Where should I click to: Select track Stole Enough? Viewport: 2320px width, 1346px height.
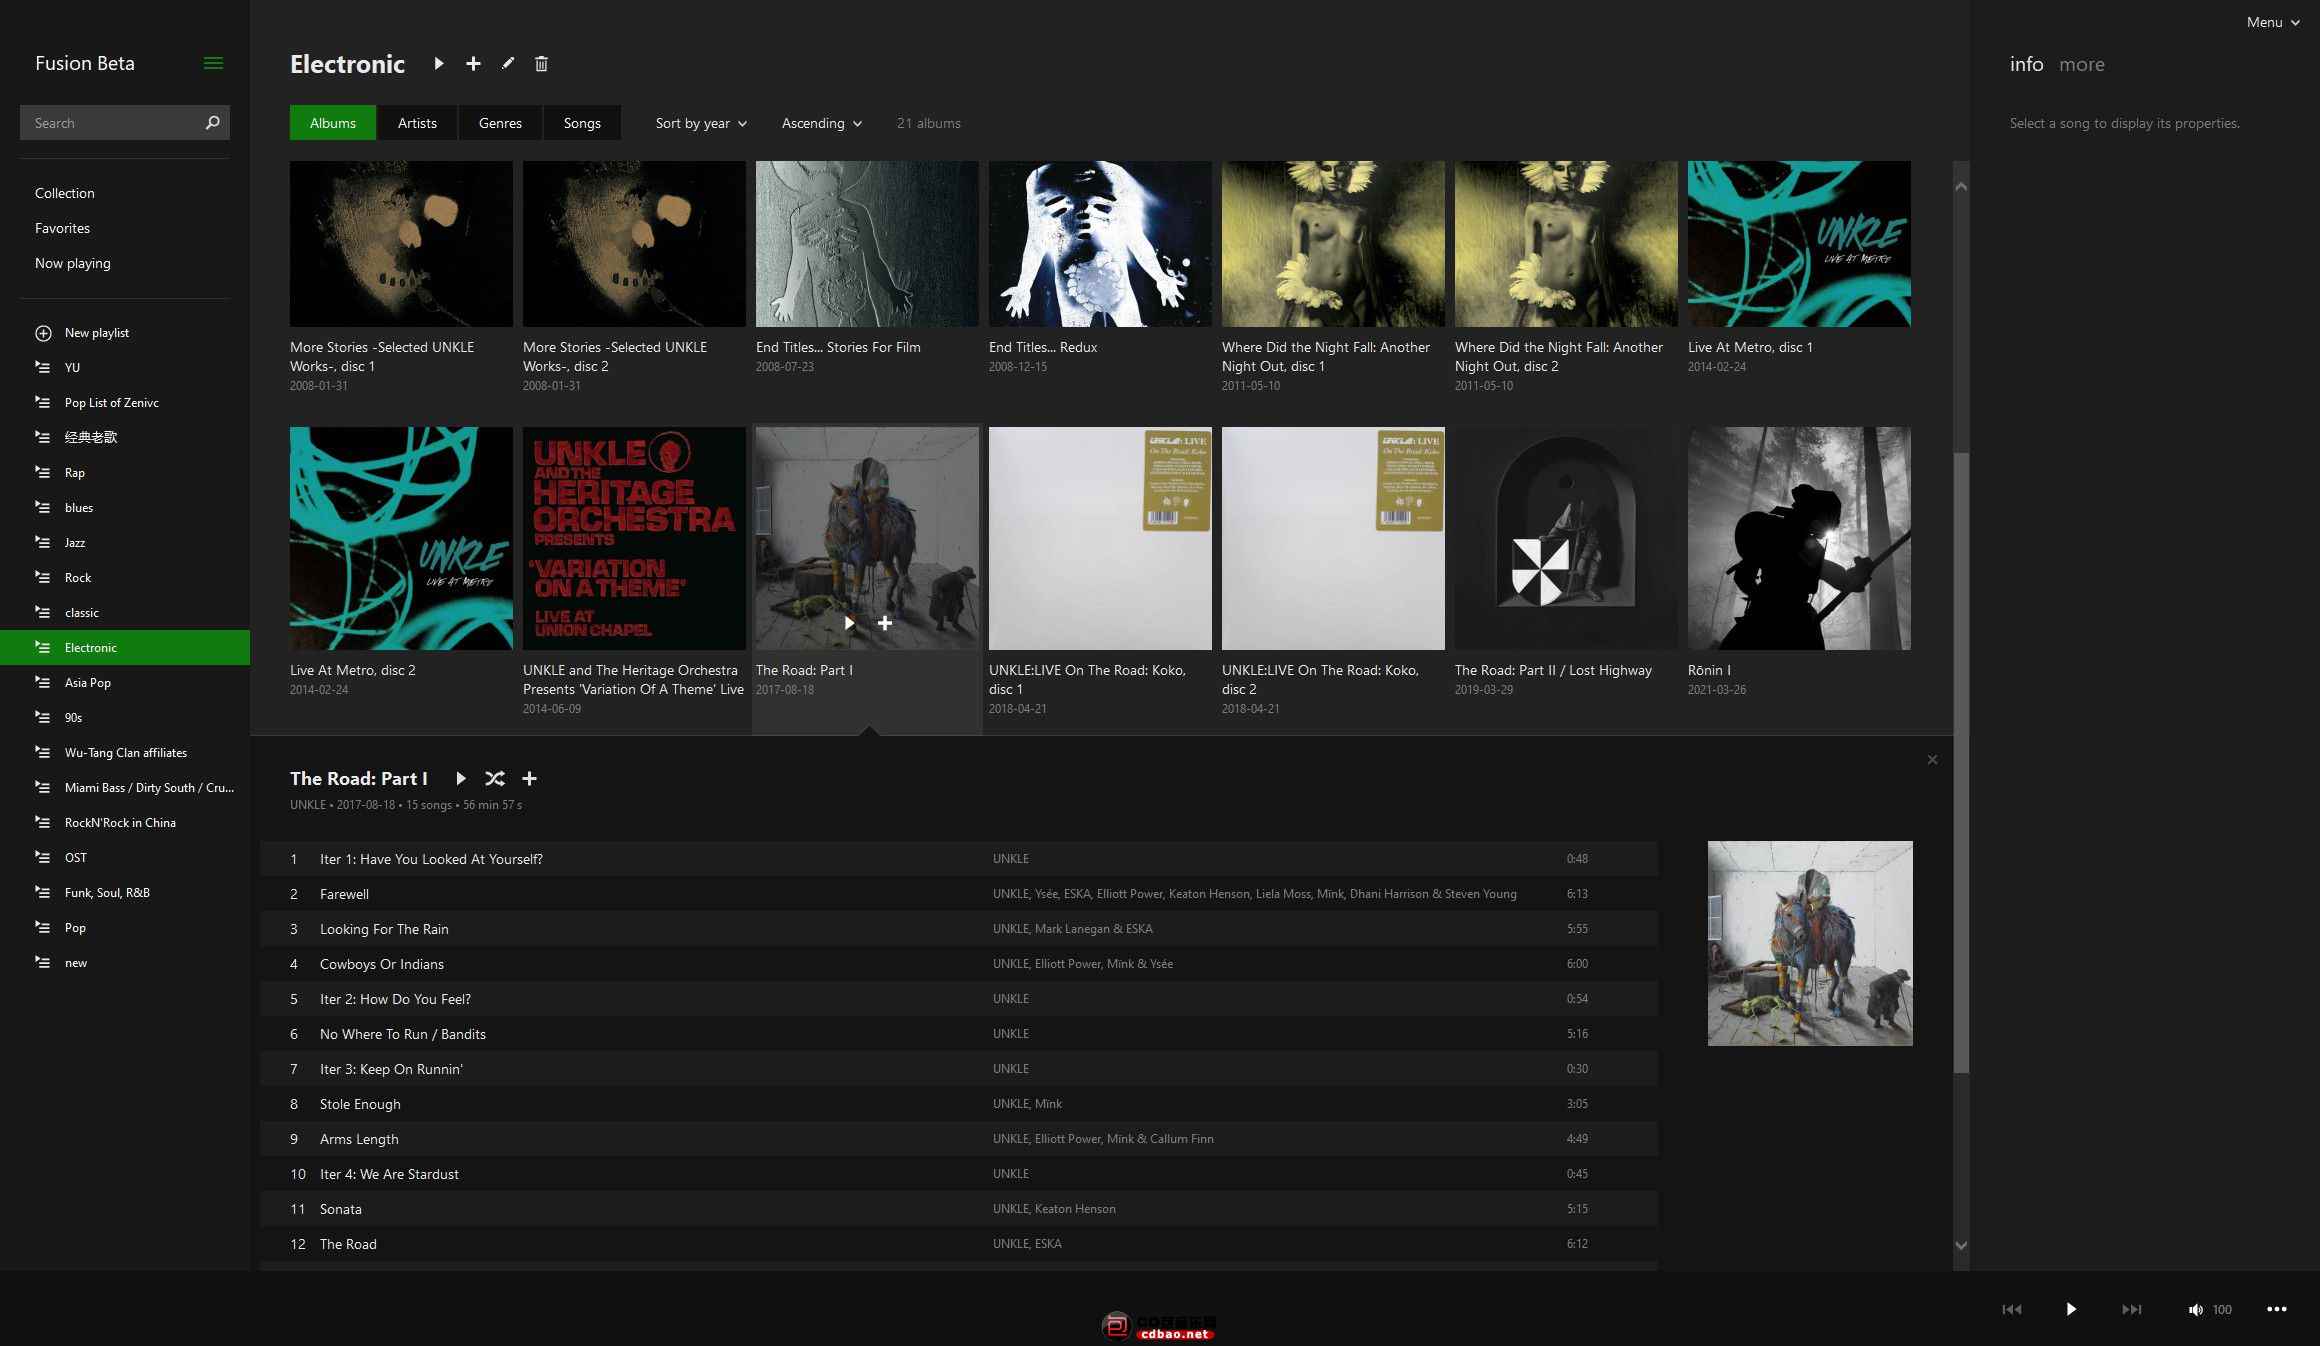pyautogui.click(x=959, y=1104)
